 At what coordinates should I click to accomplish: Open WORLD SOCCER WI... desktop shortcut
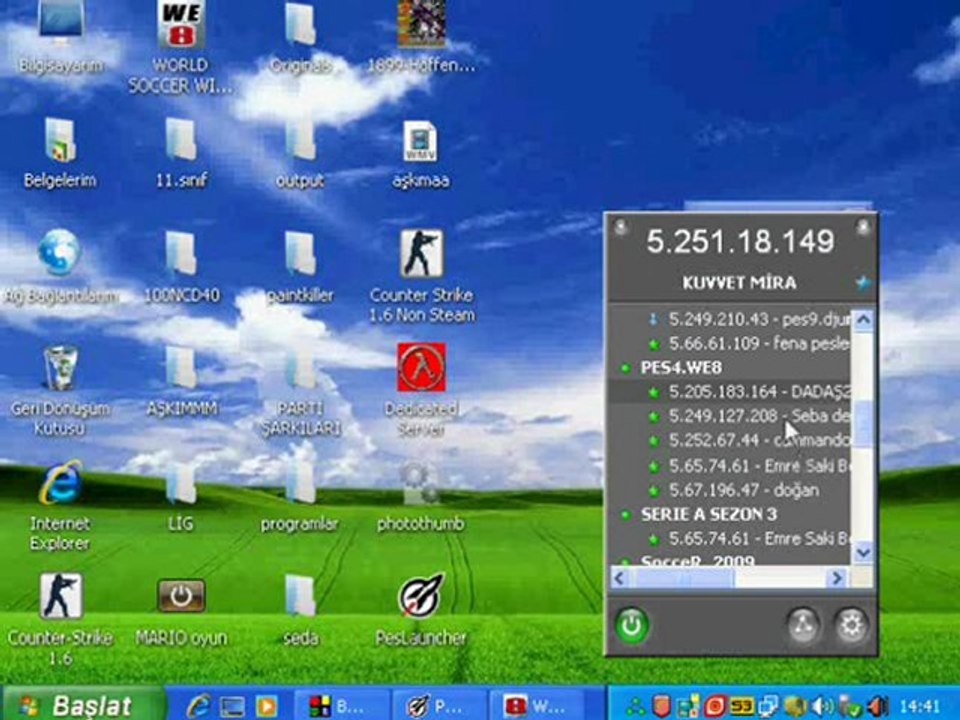click(180, 47)
